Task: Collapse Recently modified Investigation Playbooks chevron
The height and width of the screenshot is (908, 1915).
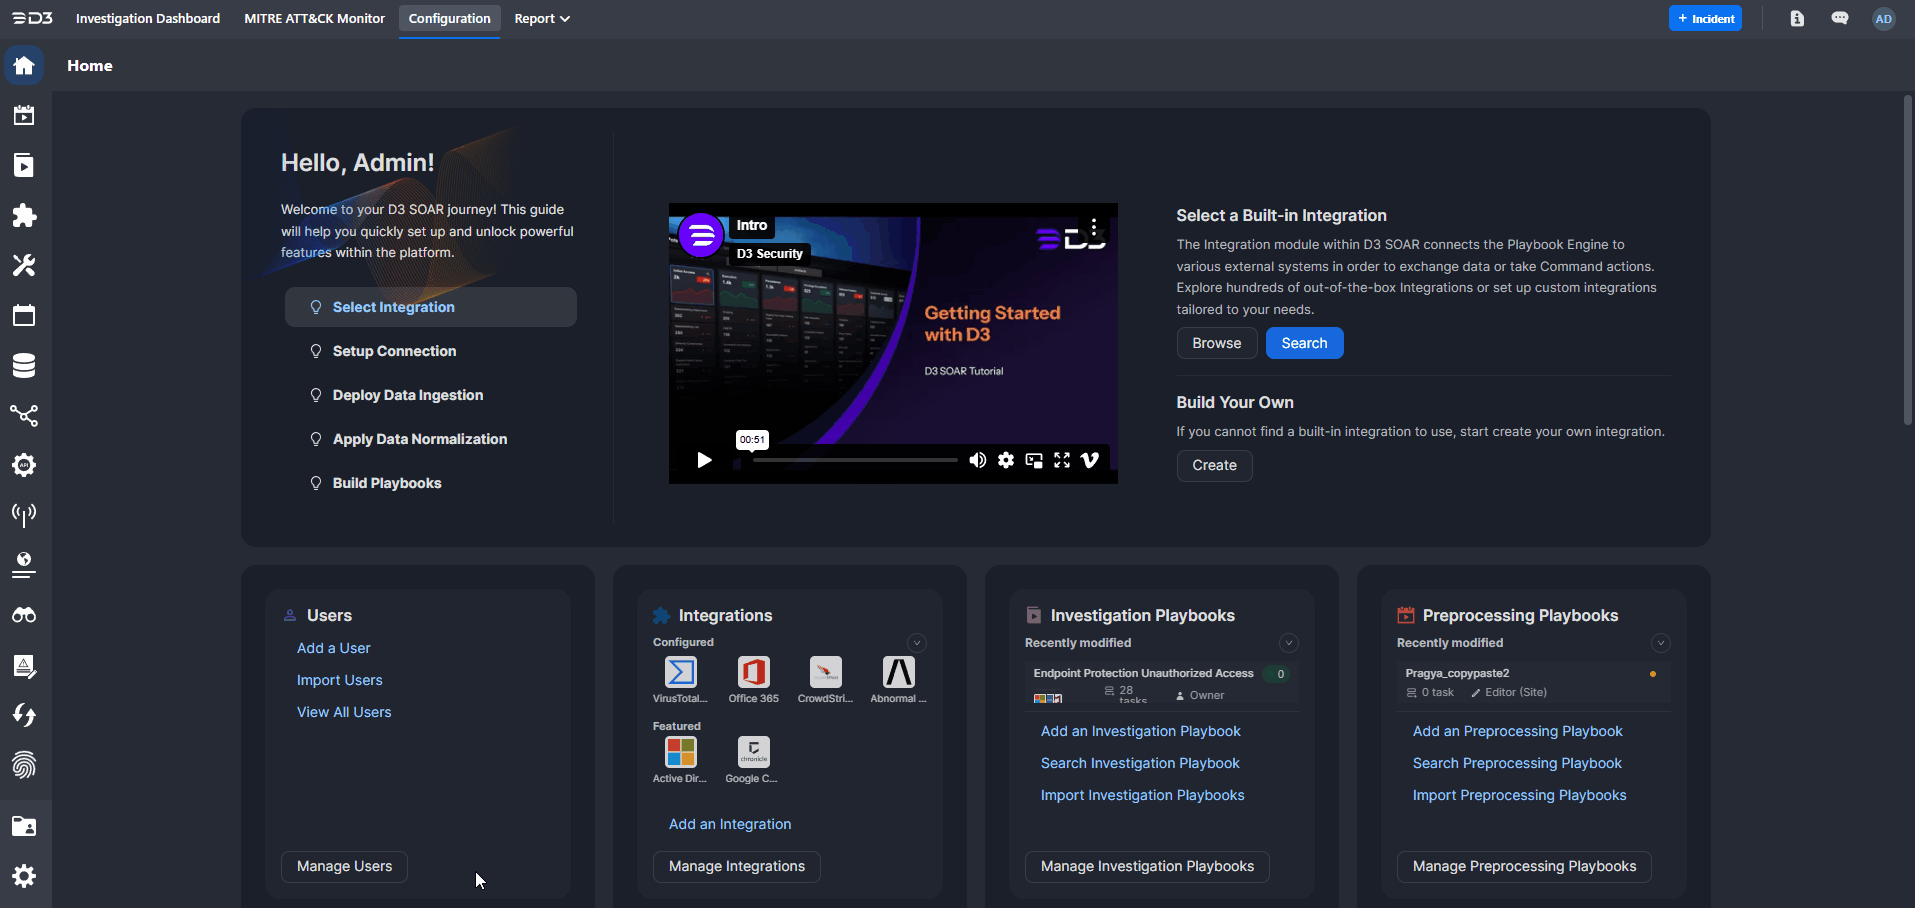Action: 1288,643
